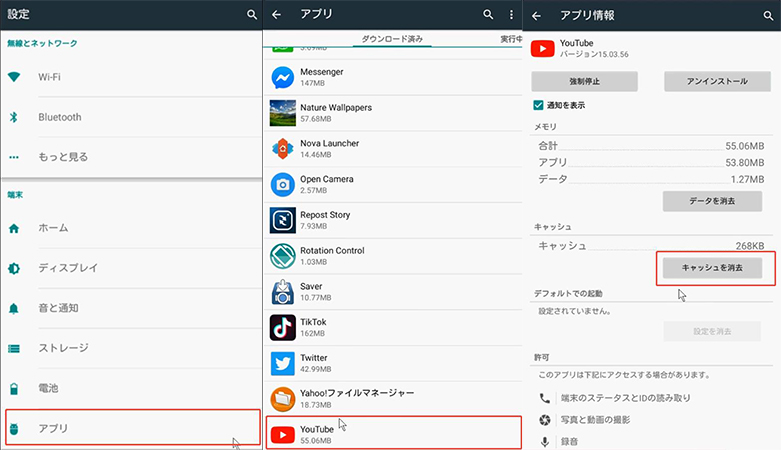The width and height of the screenshot is (781, 450).
Task: Click the Nova Launcher app icon
Action: [x=282, y=149]
